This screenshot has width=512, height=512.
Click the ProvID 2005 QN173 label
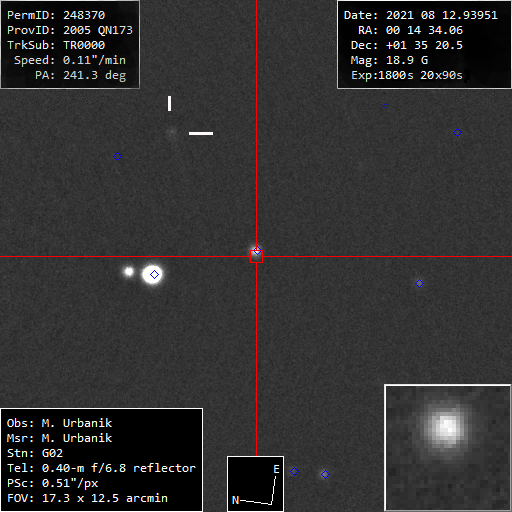[x=70, y=30]
